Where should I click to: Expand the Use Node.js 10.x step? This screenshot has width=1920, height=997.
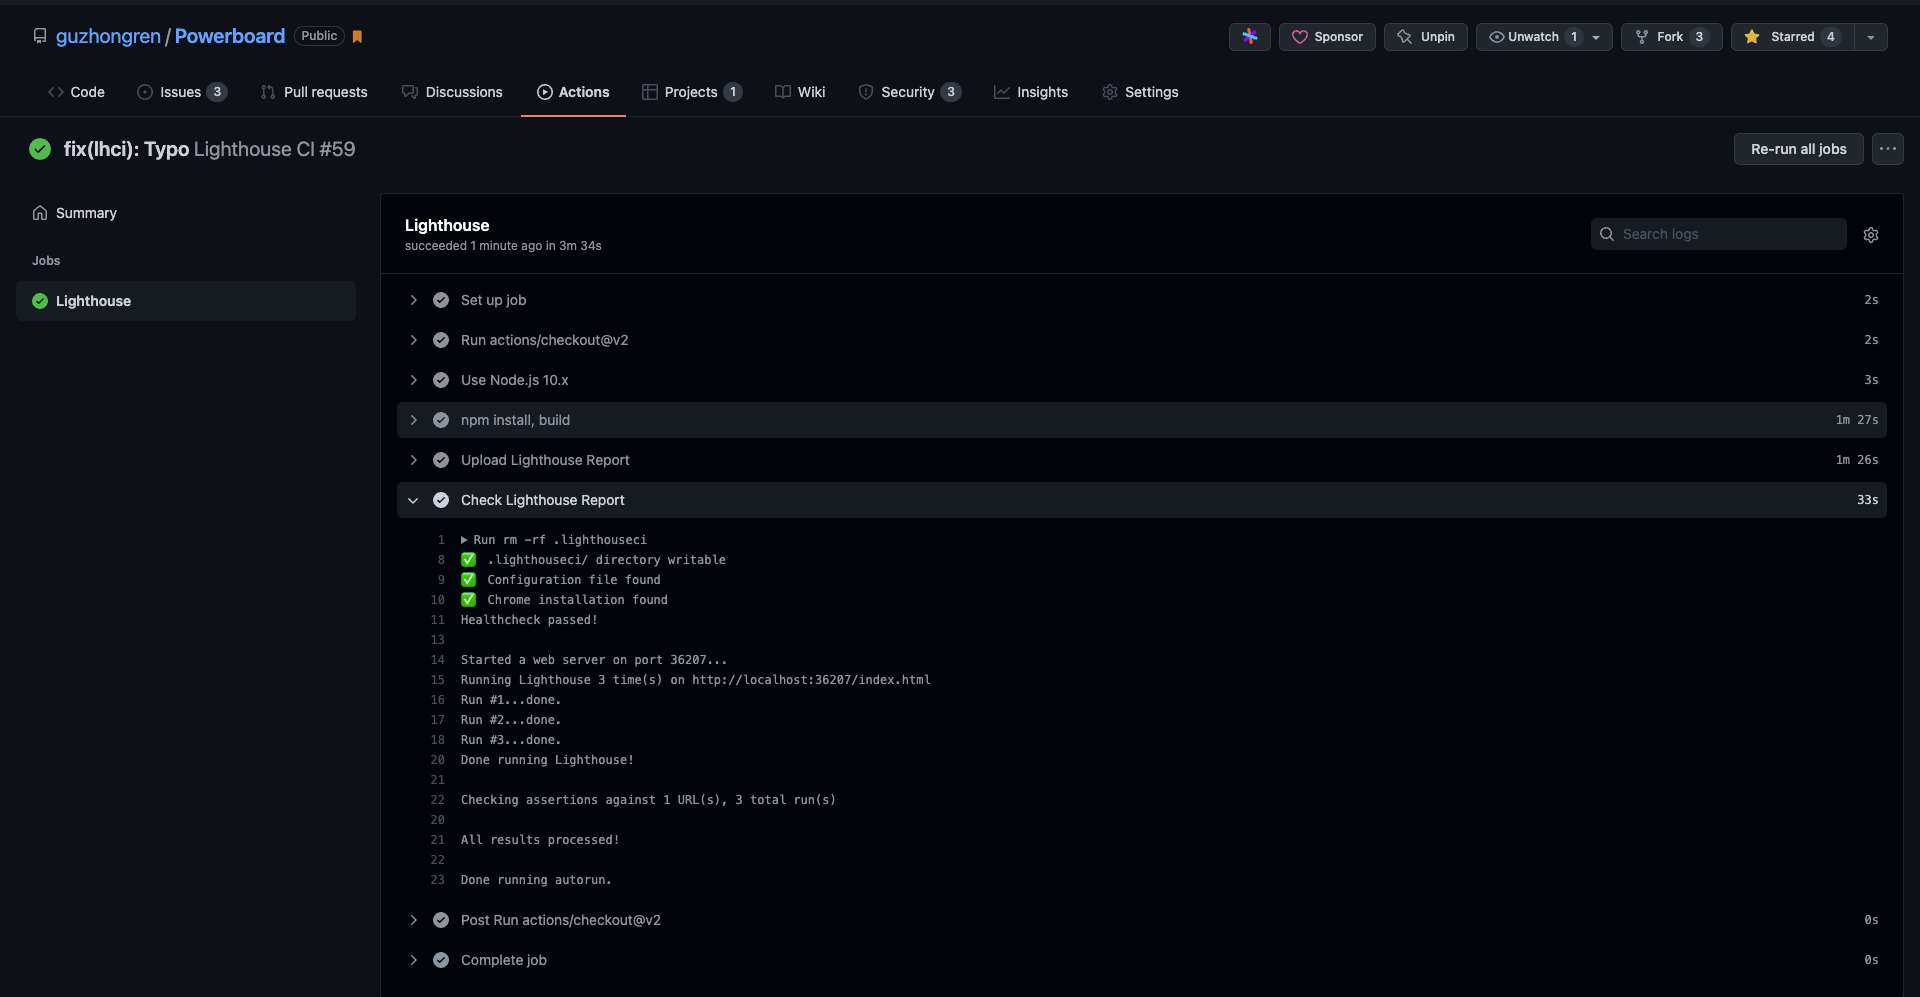[1142, 380]
